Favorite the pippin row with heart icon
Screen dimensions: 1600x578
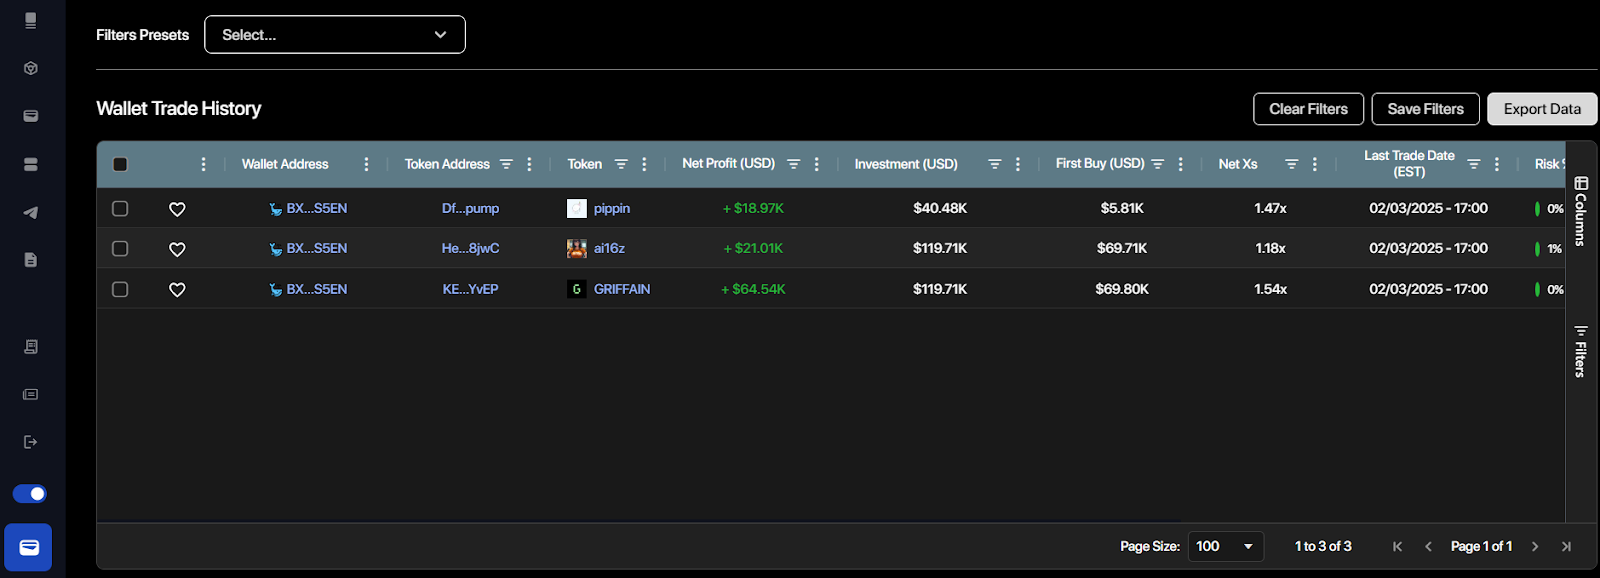click(177, 209)
